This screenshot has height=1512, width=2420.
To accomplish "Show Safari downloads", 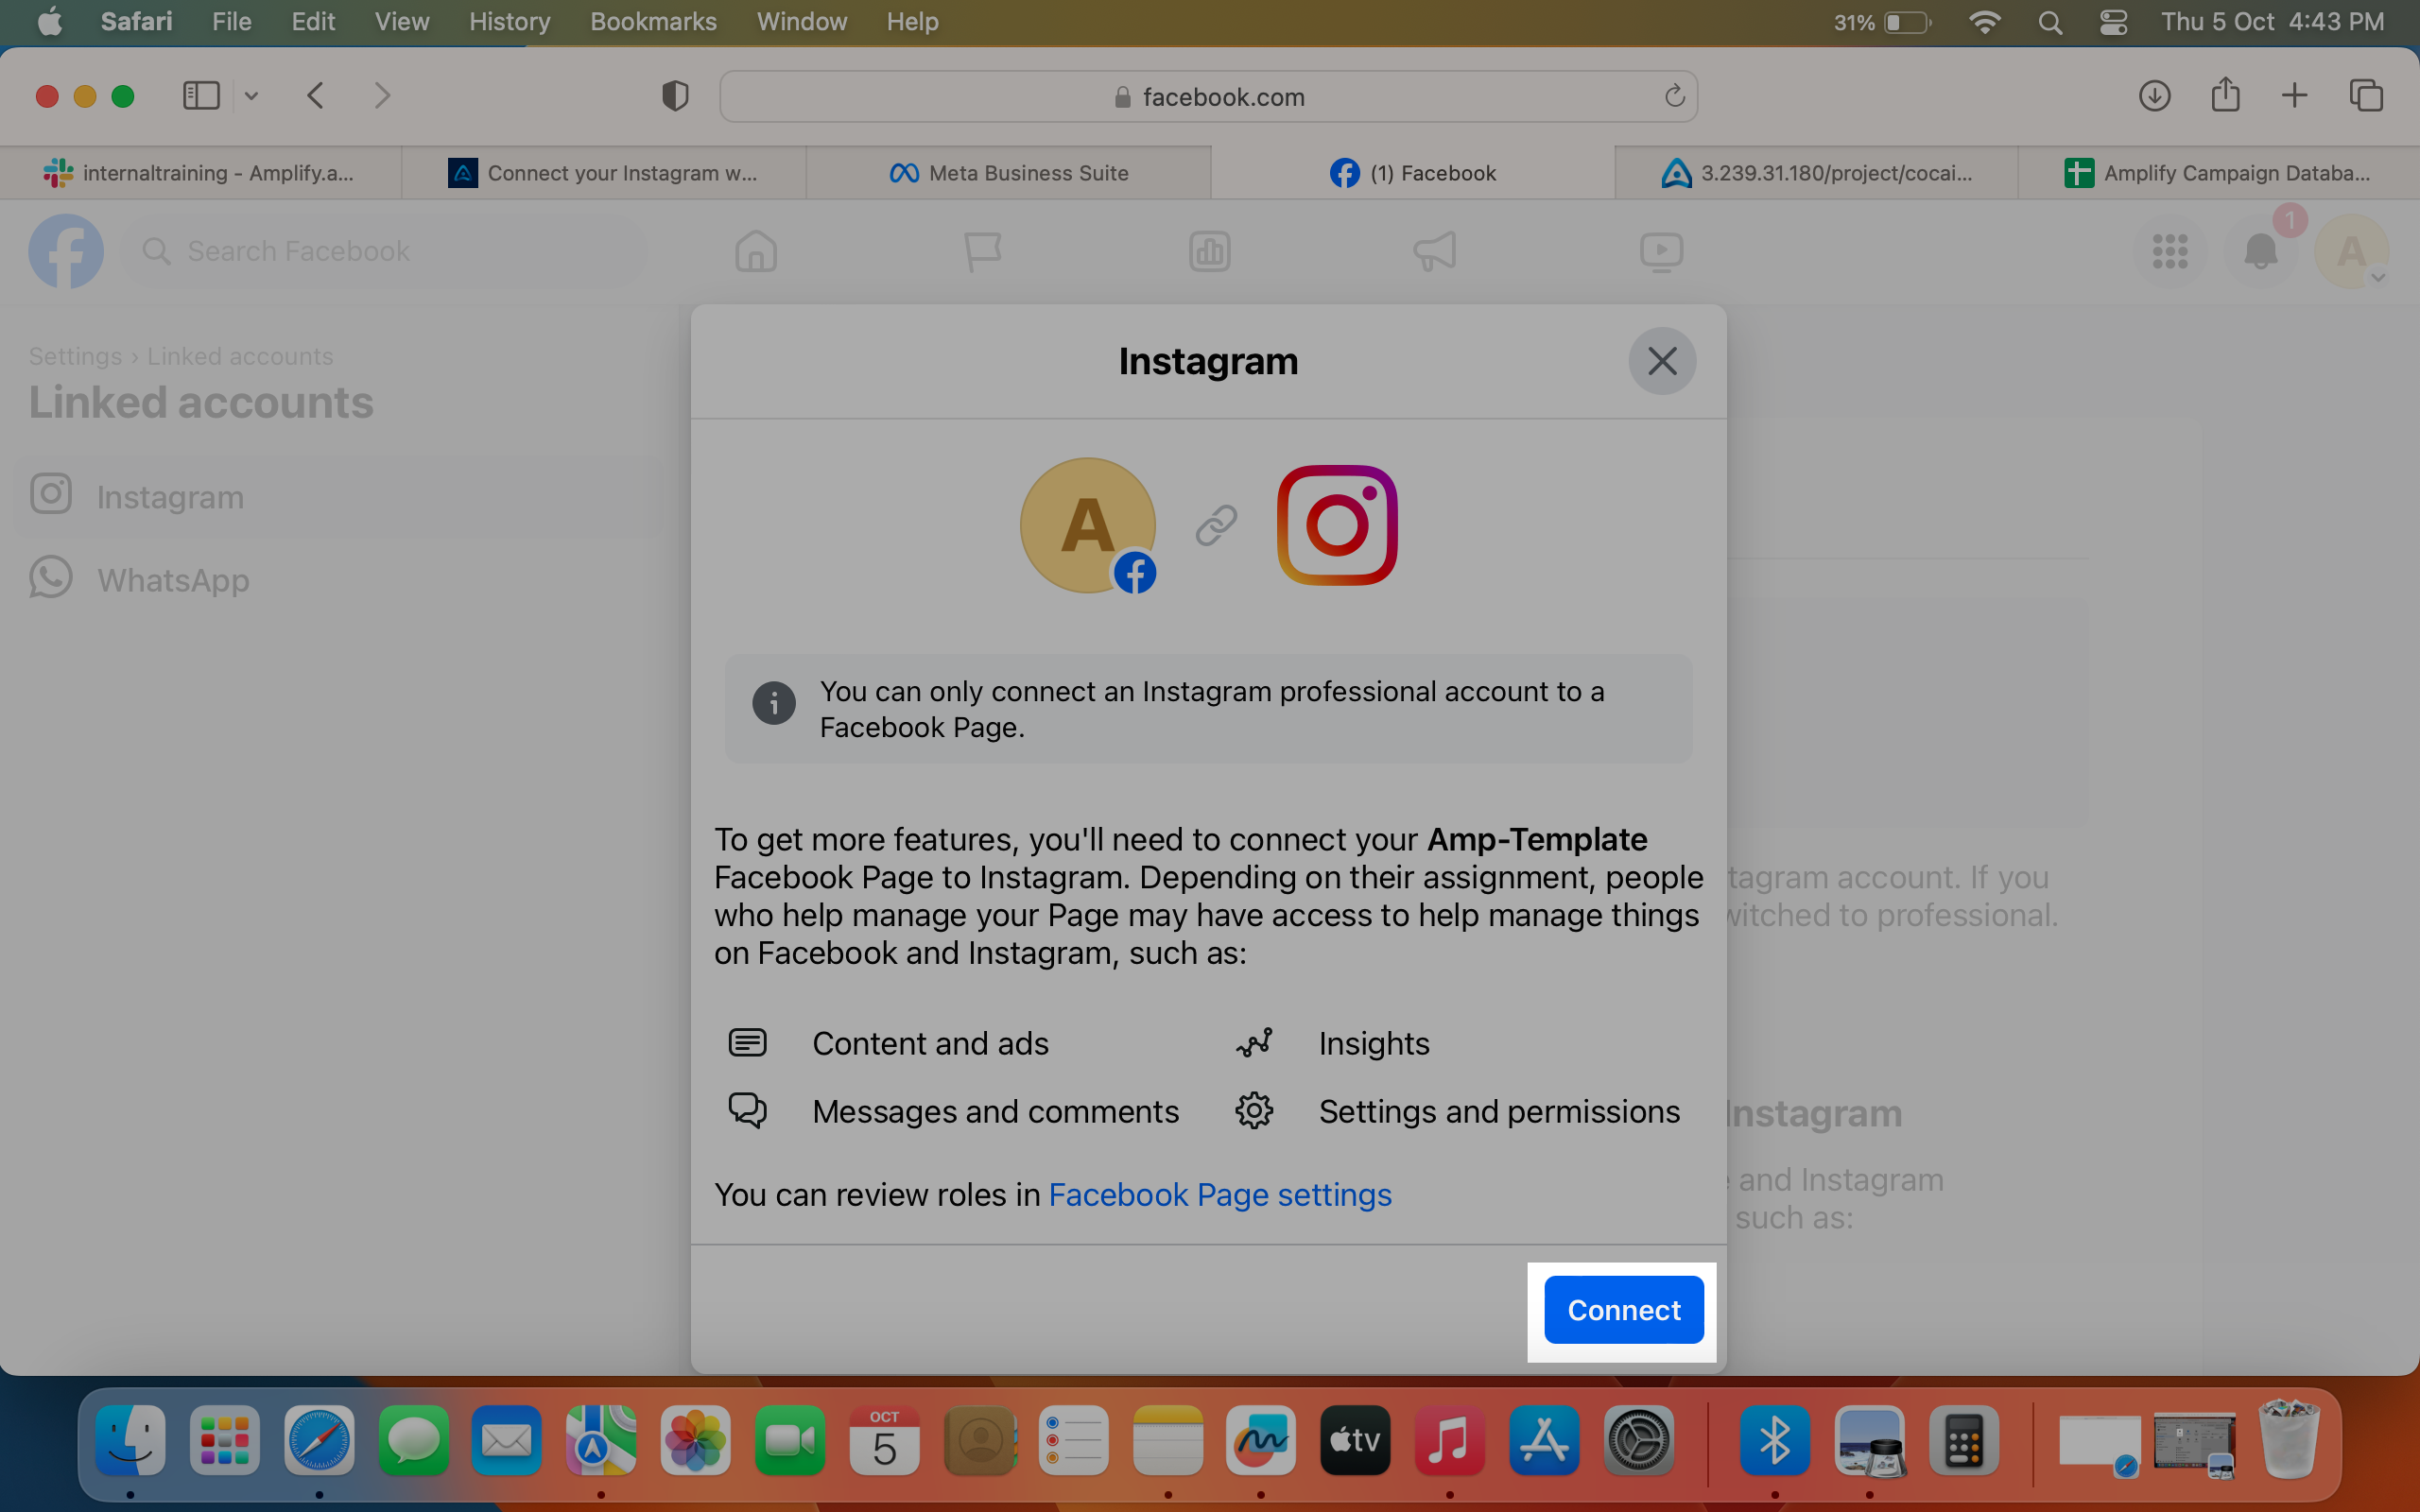I will pos(2154,96).
